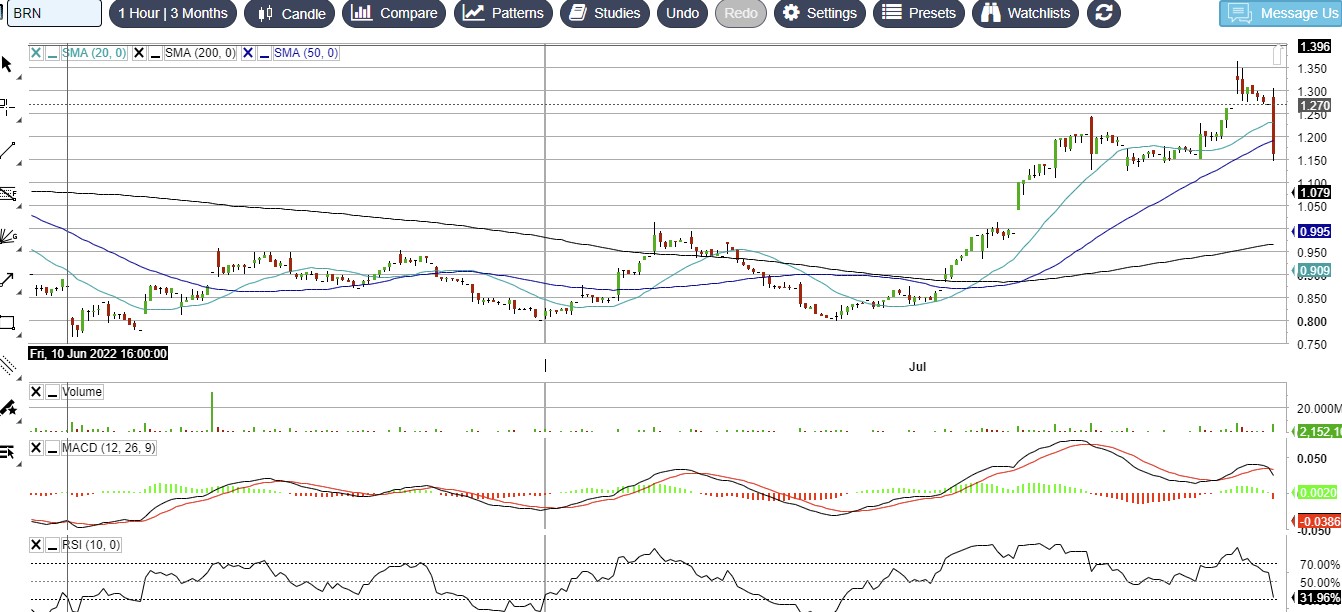Open the Candle chart type dropdown
1342x612 pixels.
pyautogui.click(x=292, y=13)
